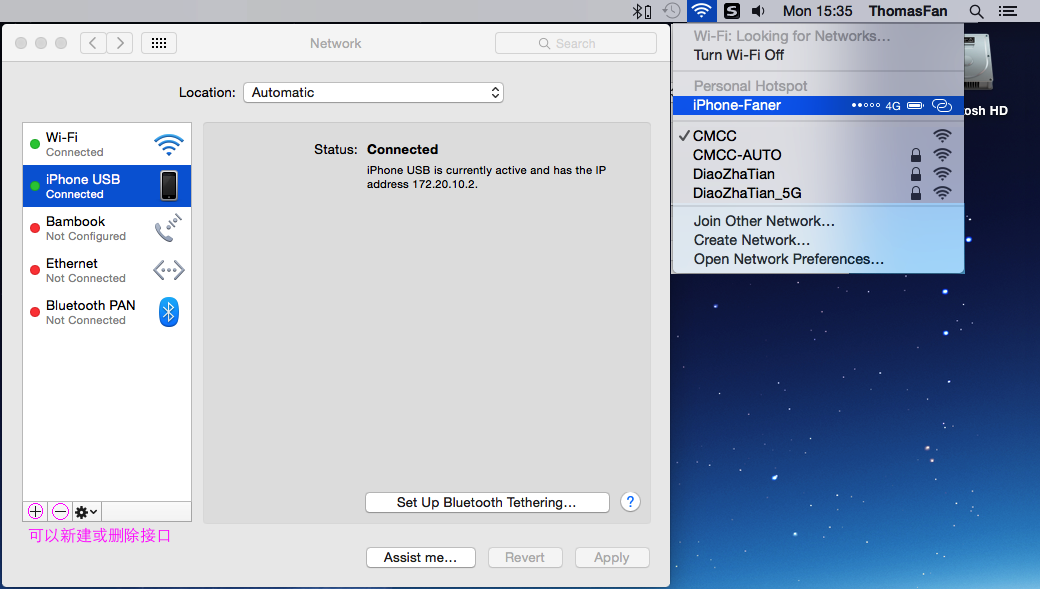Image resolution: width=1040 pixels, height=589 pixels.
Task: Click Mon 15:35 clock in menu bar
Action: (x=817, y=11)
